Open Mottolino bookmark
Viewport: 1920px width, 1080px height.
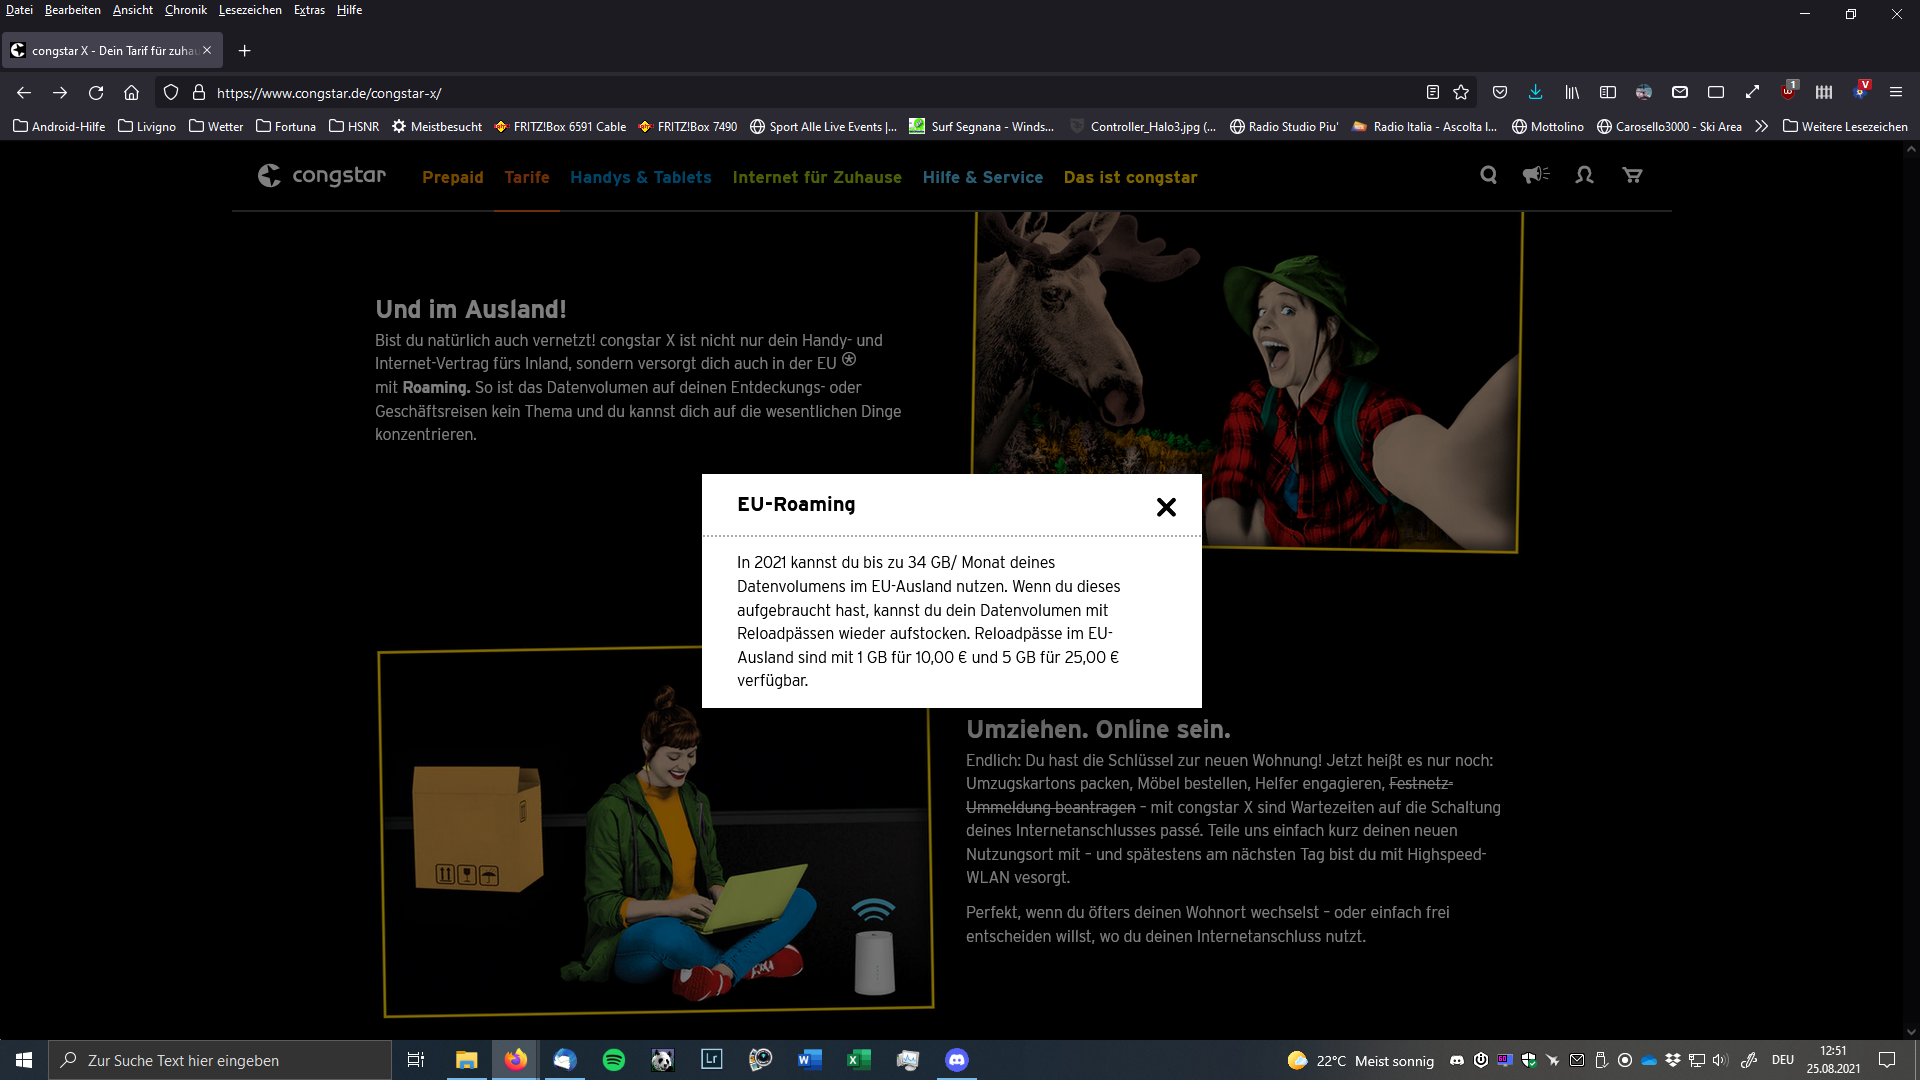pyautogui.click(x=1548, y=126)
